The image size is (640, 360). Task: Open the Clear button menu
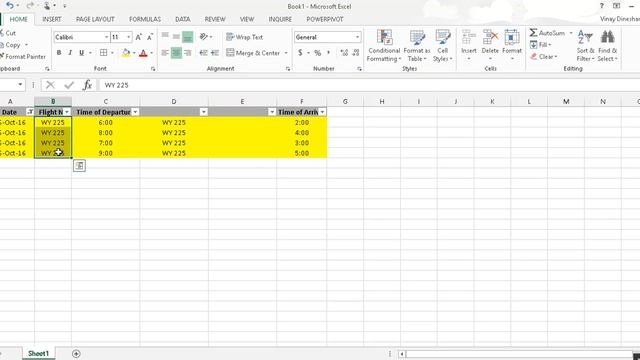[543, 56]
